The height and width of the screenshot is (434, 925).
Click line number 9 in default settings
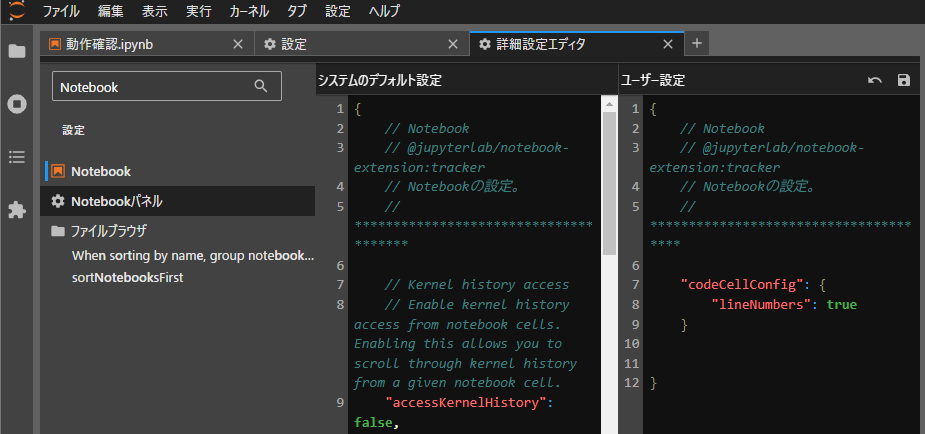pyautogui.click(x=340, y=403)
